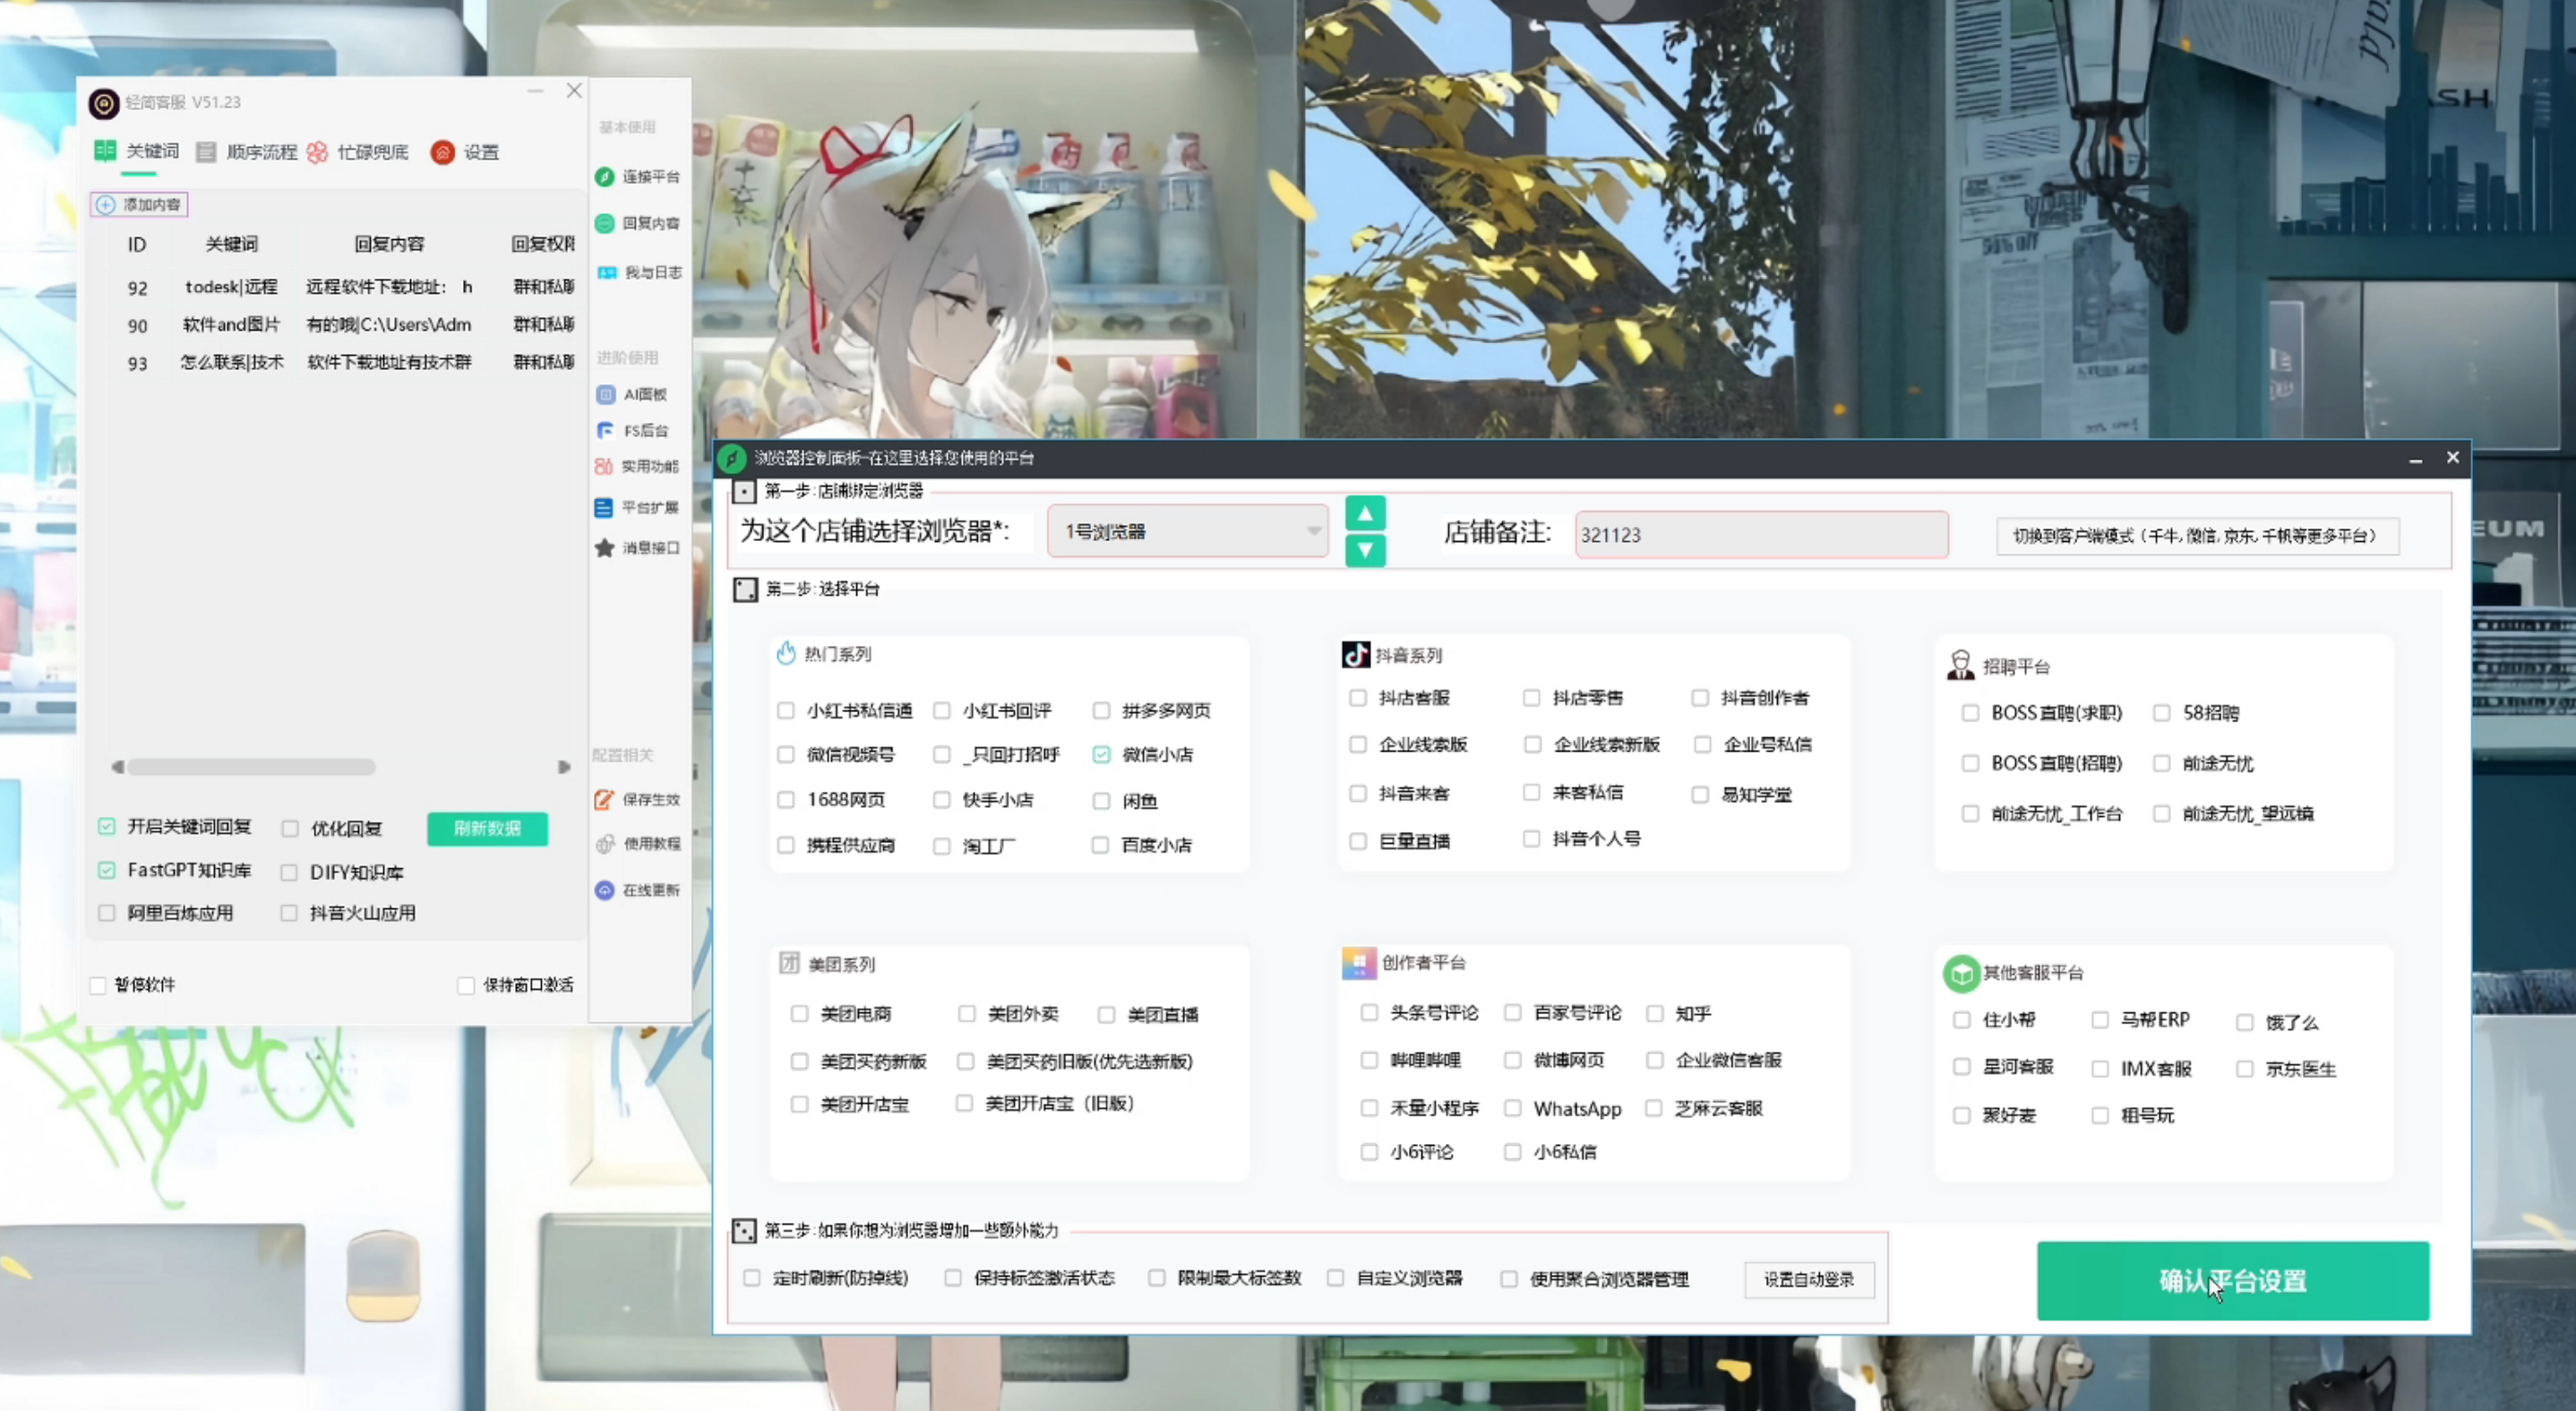The height and width of the screenshot is (1411, 2576).
Task: Click 在线更新 in the sidebar
Action: 637,890
